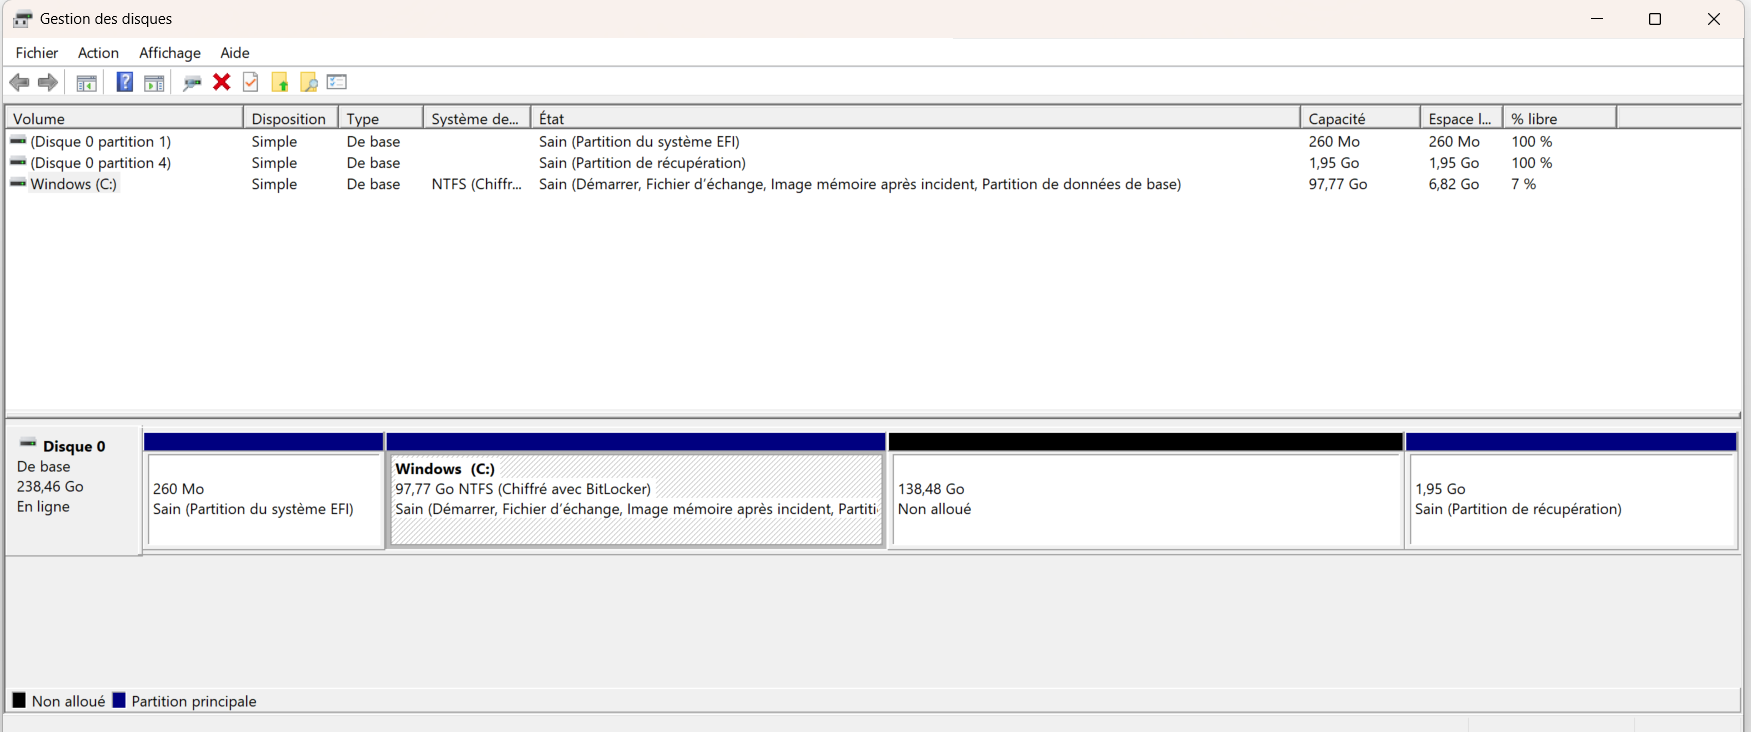
Task: Click the disk icon next to Disque 0 label
Action: point(28,444)
